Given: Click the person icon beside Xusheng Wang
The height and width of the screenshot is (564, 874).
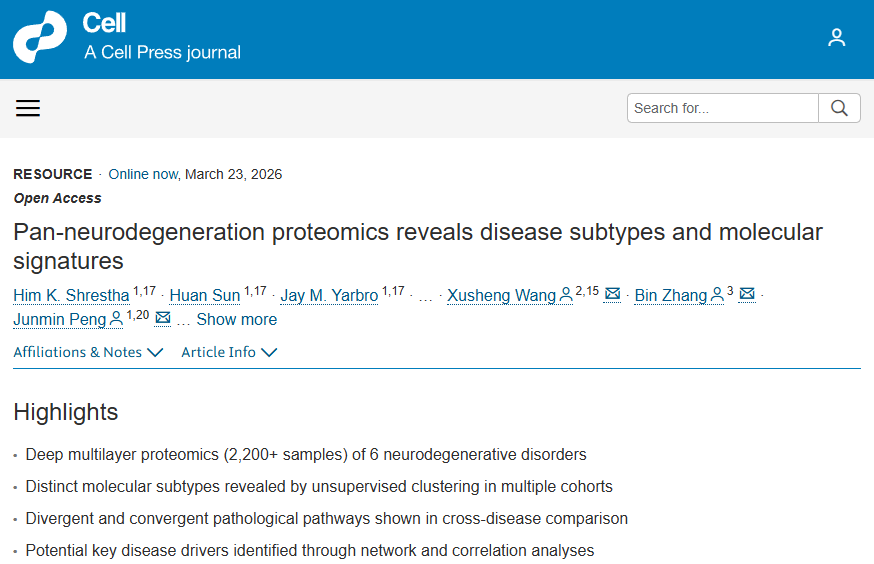Looking at the screenshot, I should coord(566,295).
